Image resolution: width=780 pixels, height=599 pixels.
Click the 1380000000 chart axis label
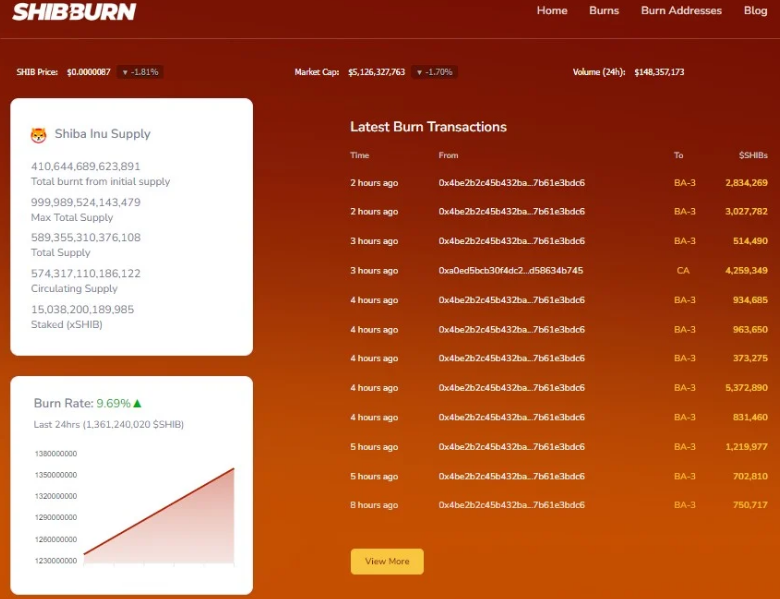(56, 454)
